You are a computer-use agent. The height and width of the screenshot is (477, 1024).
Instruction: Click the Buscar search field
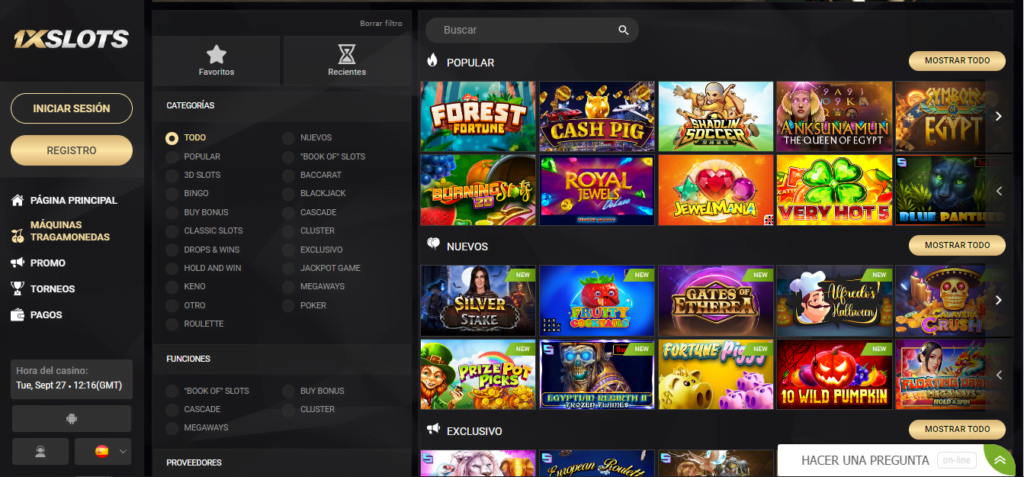pos(532,30)
